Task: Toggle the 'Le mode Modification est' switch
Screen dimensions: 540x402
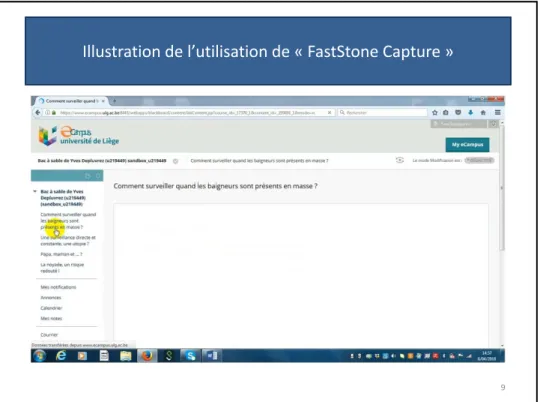Action: (x=479, y=161)
